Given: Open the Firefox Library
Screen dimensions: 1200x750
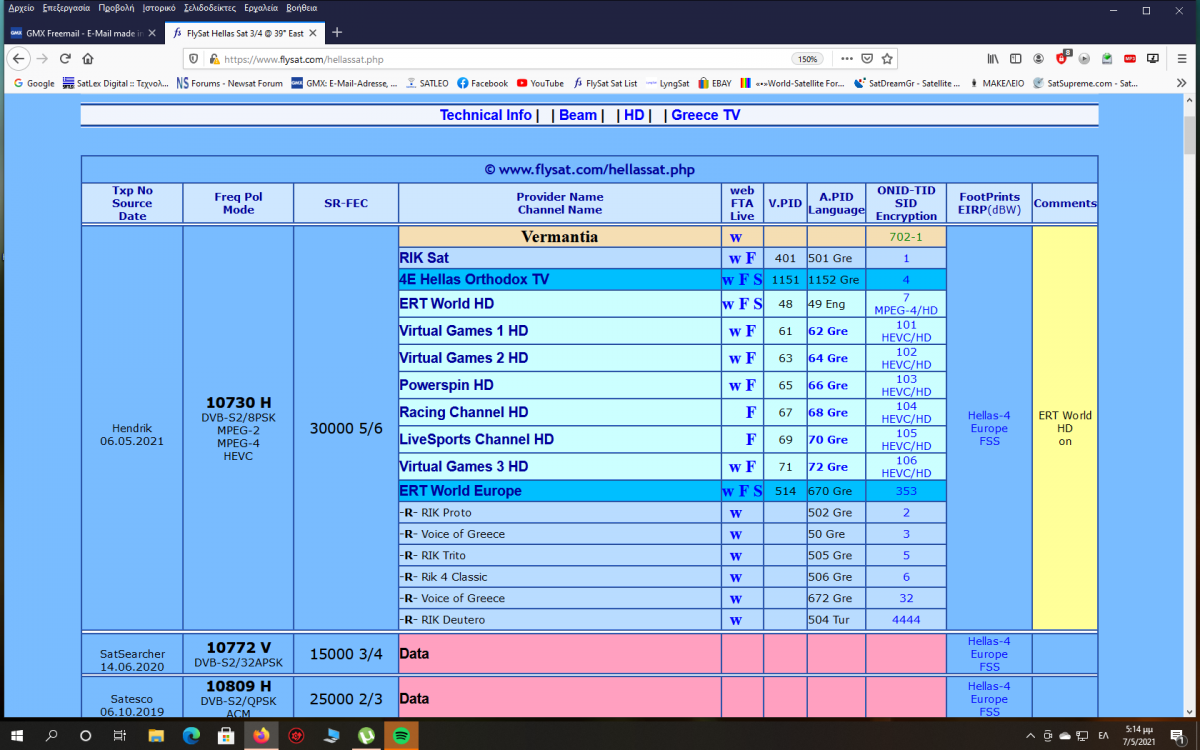Looking at the screenshot, I should coord(993,59).
